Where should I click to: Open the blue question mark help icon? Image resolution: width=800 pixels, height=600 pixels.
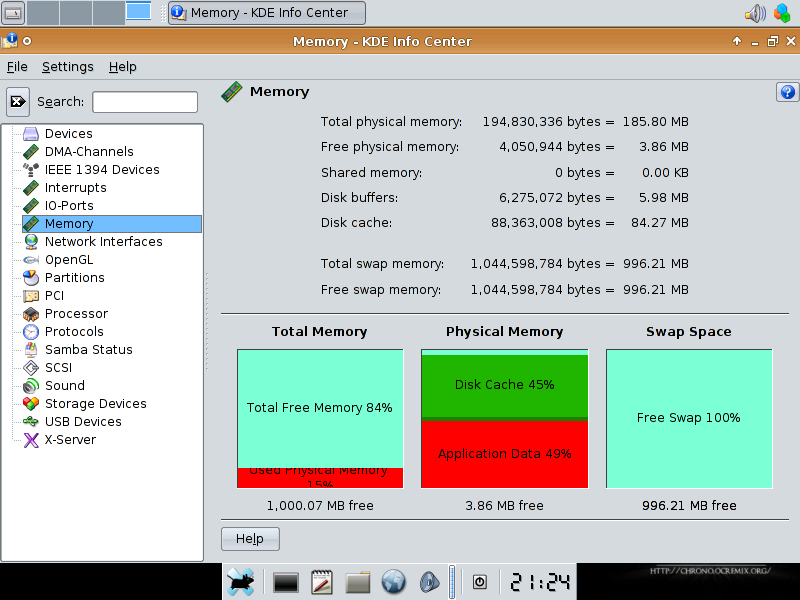pos(787,92)
